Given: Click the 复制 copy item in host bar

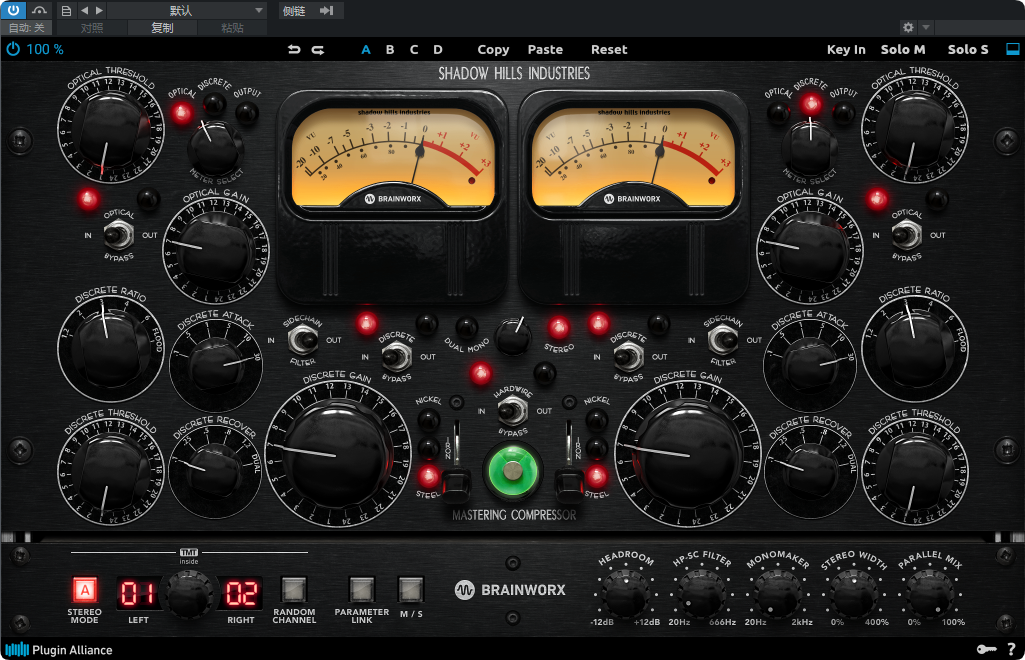Looking at the screenshot, I should [162, 28].
